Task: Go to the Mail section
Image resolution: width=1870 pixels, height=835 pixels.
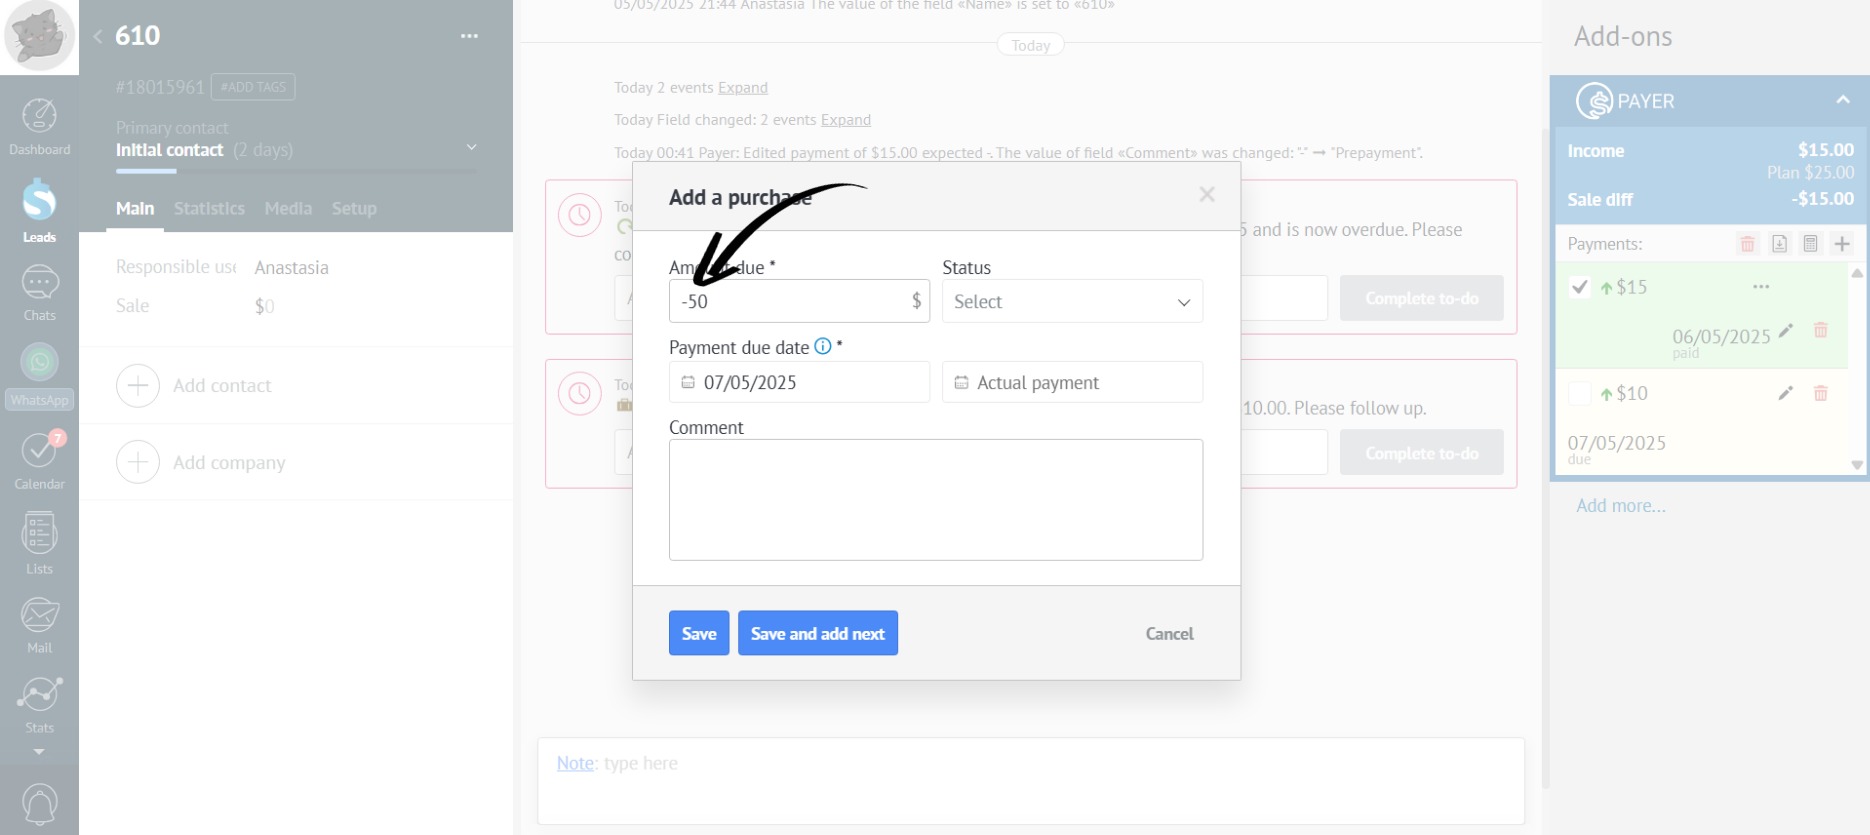Action: tap(39, 625)
